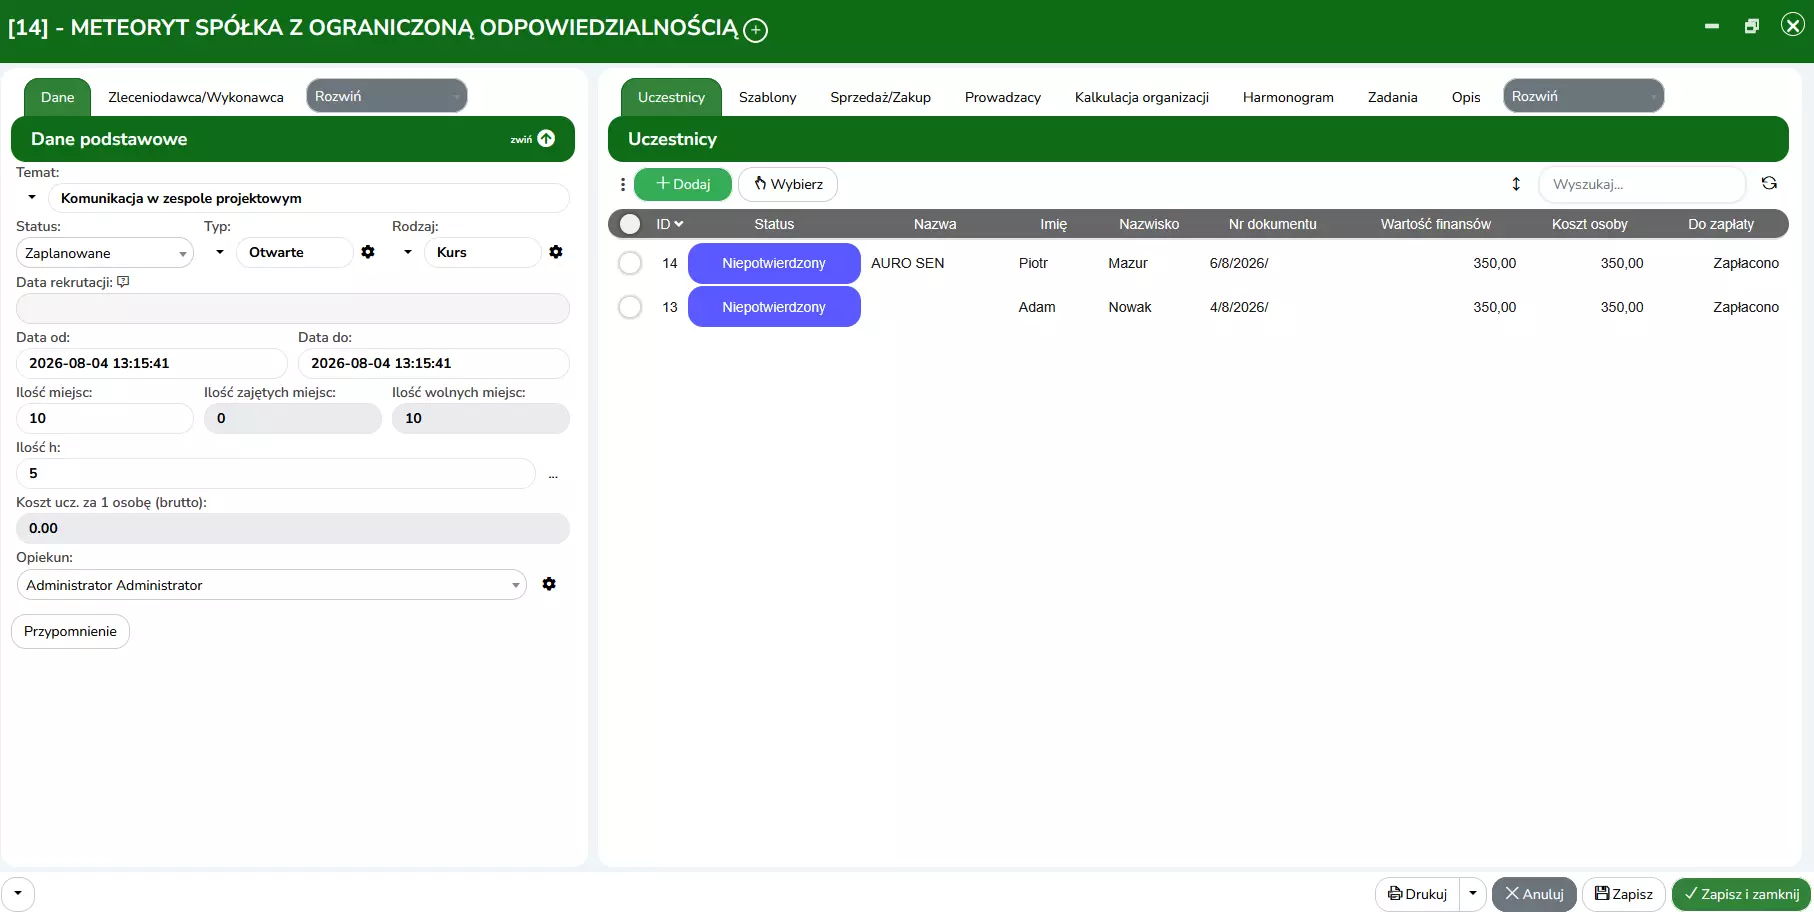Click the Przypomnienie button
This screenshot has height=912, width=1814.
click(70, 631)
